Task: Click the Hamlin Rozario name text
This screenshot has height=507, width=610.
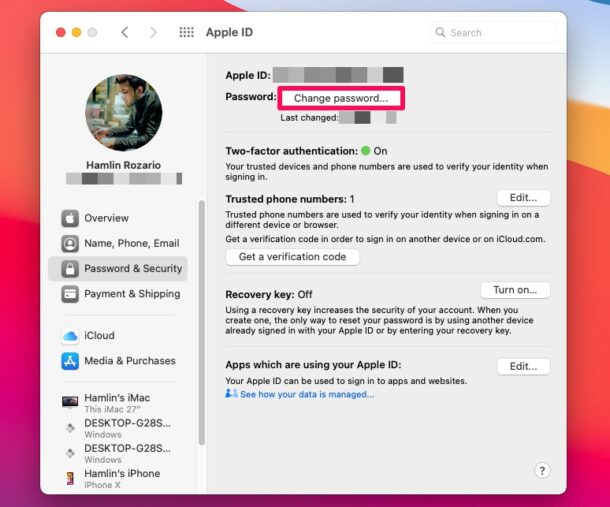Action: tap(123, 165)
